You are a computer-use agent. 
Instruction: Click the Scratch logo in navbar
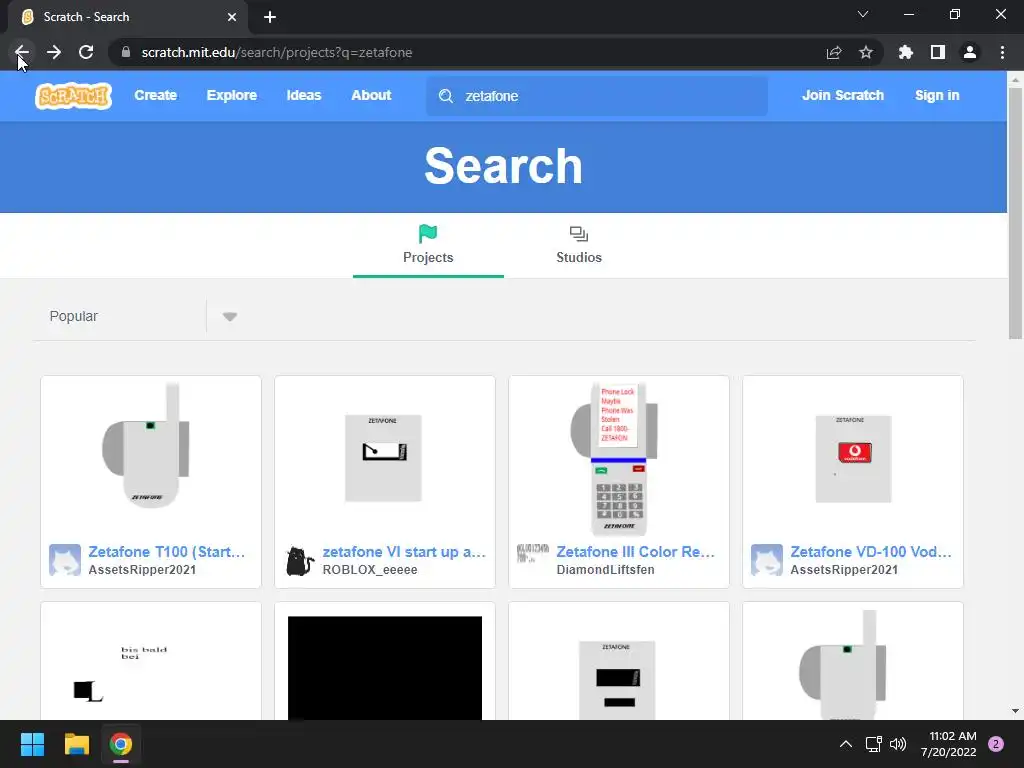point(73,95)
